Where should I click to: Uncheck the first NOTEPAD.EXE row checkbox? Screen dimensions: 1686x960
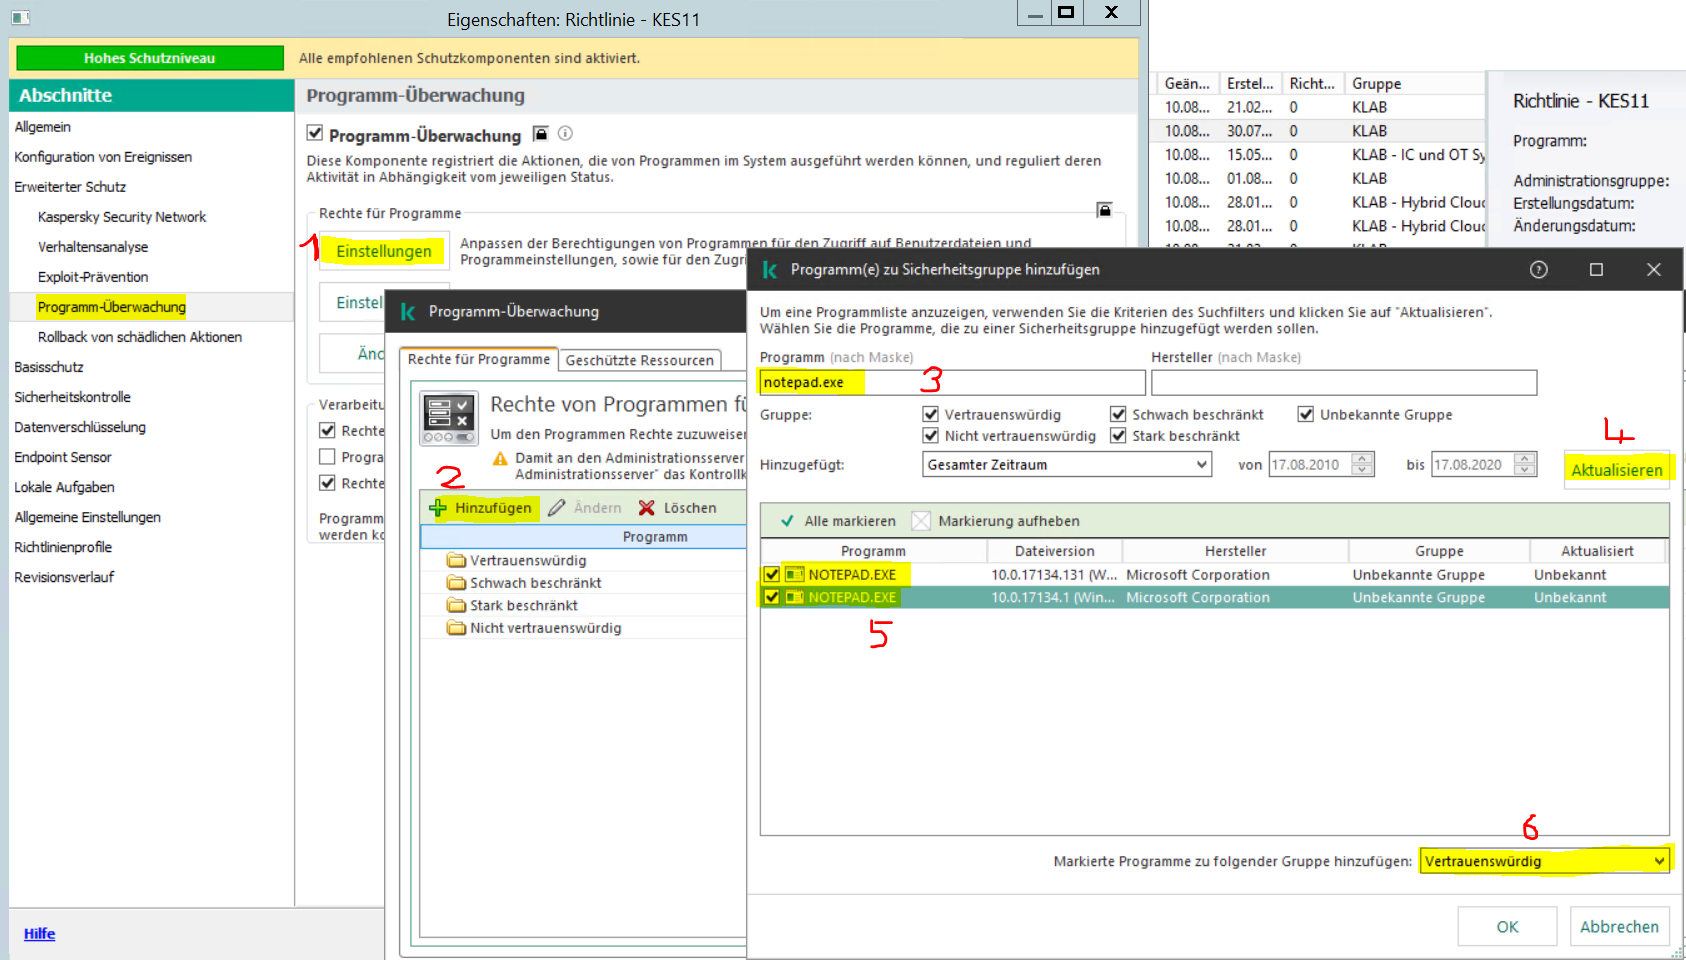coord(771,575)
